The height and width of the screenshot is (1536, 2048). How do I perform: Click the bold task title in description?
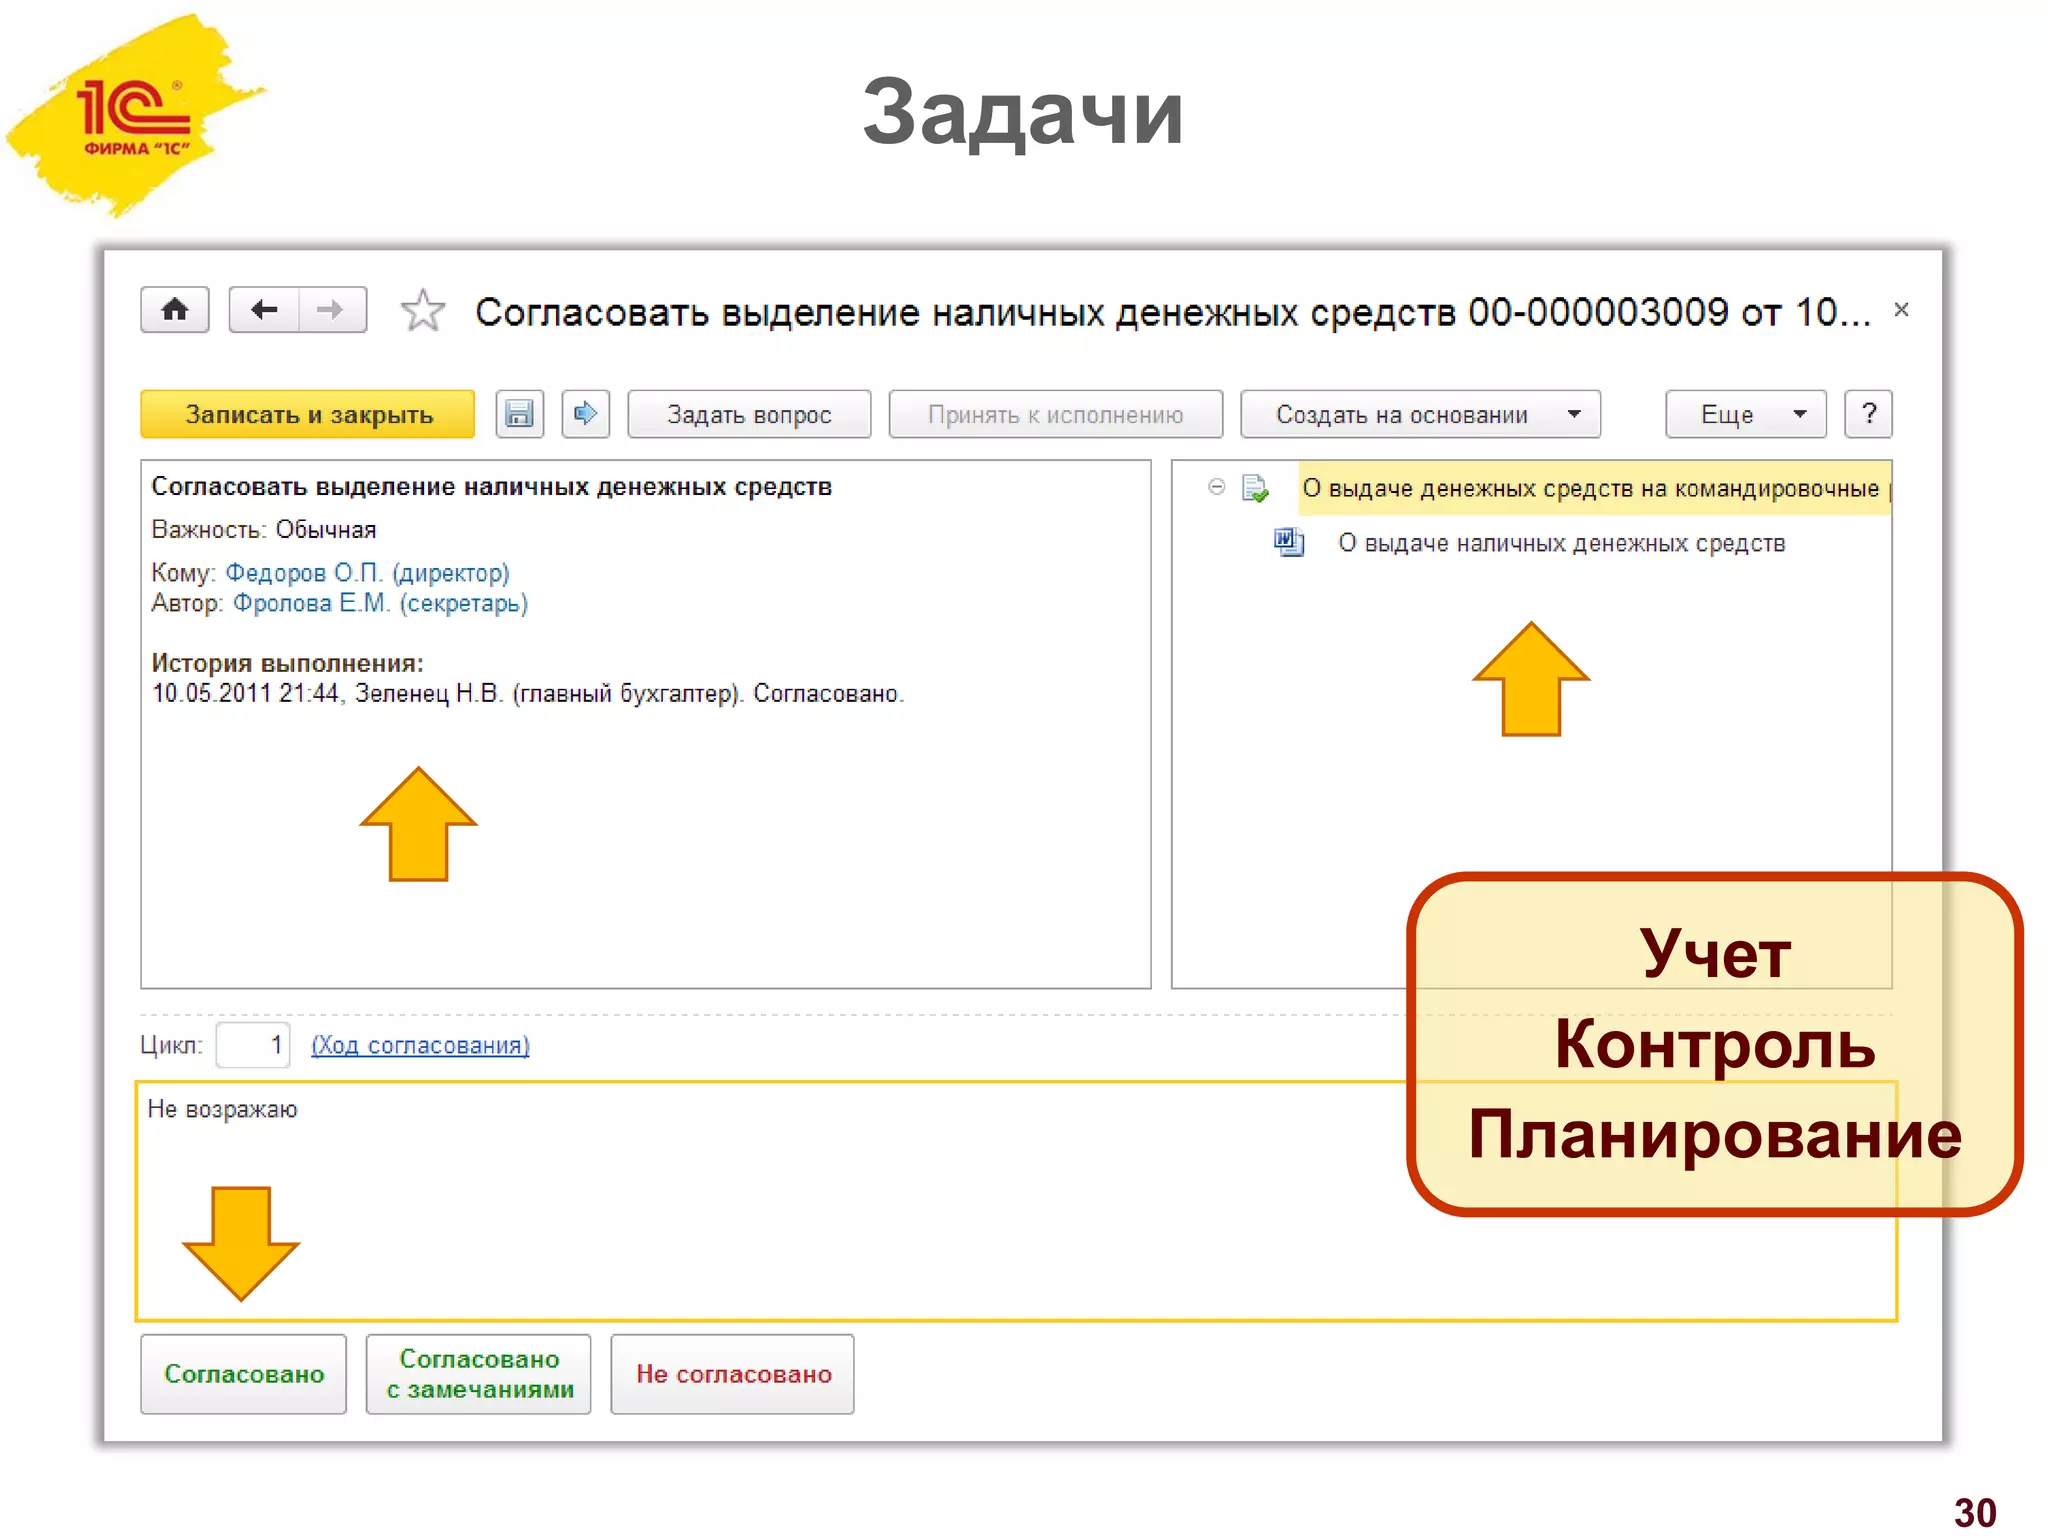tap(492, 487)
